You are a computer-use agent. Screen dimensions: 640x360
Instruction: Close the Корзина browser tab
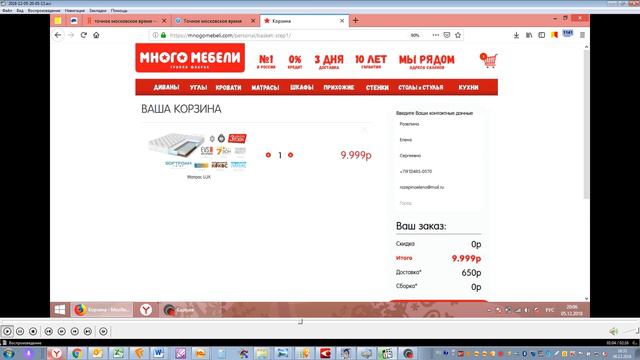[x=342, y=21]
